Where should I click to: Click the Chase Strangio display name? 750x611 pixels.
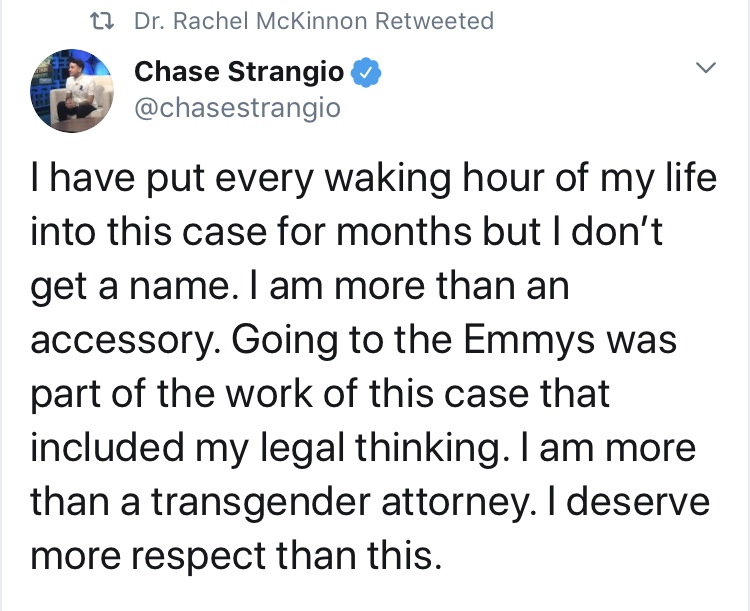[x=239, y=72]
